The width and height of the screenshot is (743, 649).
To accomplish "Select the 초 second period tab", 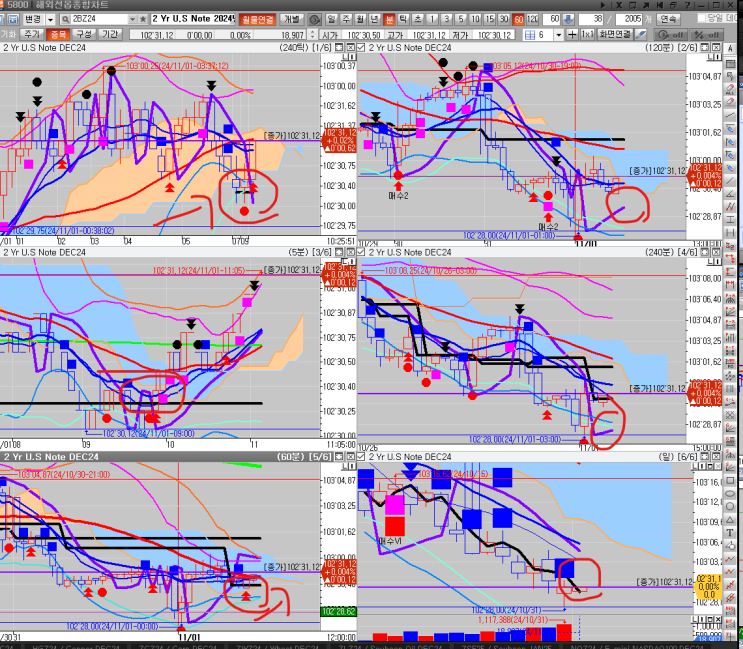I will pyautogui.click(x=417, y=19).
